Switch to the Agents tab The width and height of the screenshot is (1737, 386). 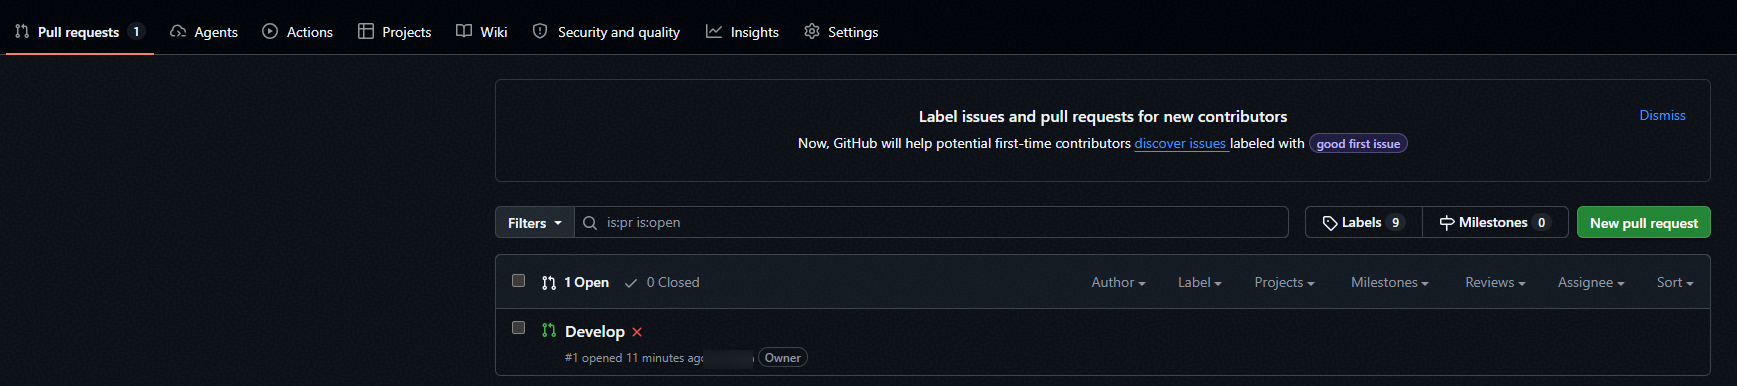coord(204,32)
